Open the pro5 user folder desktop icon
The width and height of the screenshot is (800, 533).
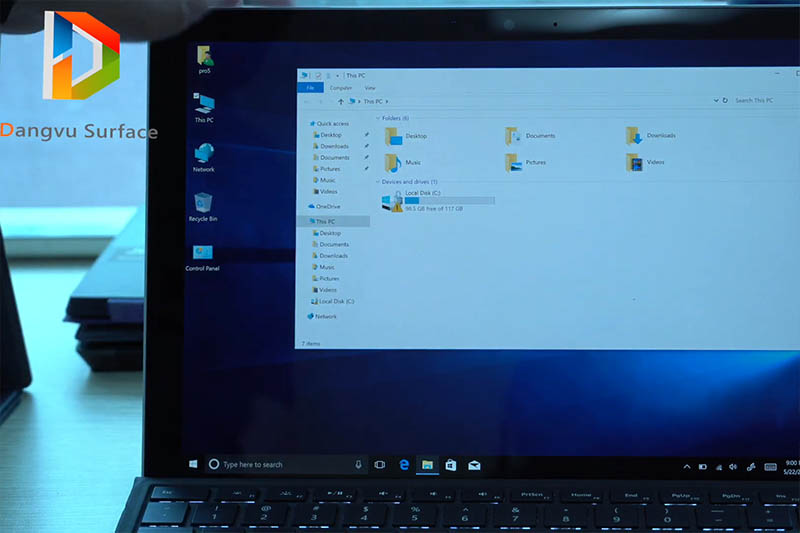pos(205,60)
